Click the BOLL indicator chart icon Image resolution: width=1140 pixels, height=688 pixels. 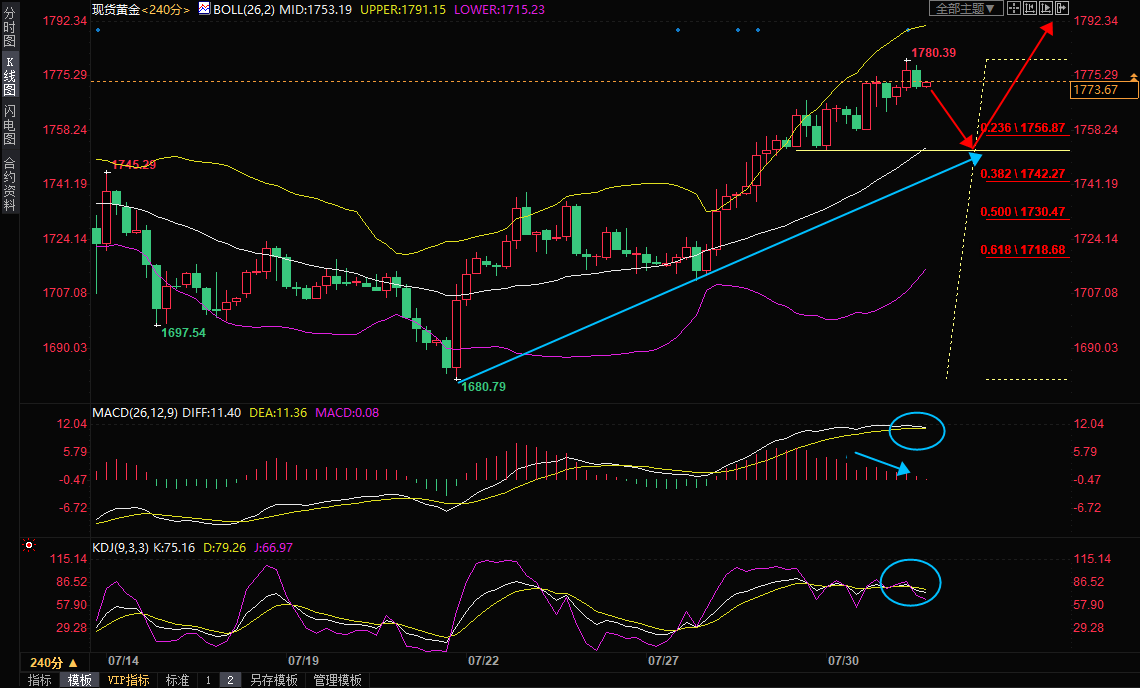point(204,8)
